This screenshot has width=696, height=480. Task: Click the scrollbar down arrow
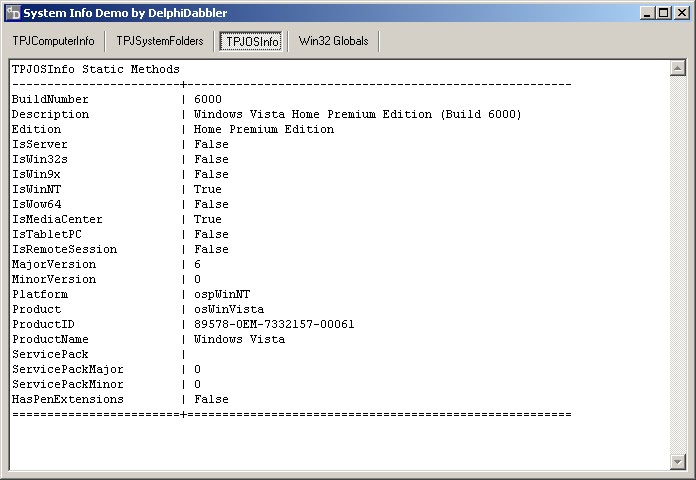(677, 462)
